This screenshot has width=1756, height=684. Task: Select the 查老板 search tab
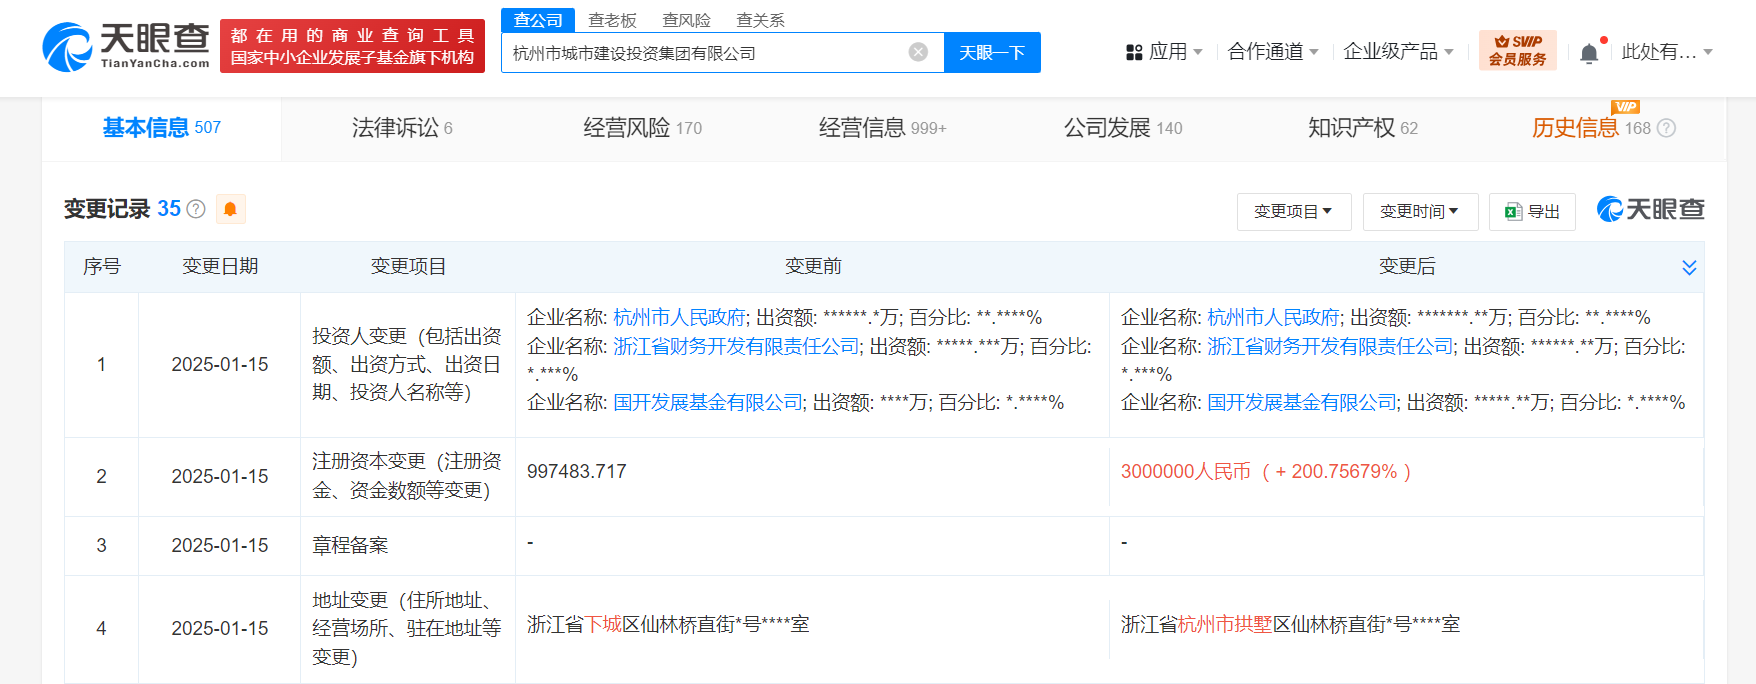(x=612, y=20)
